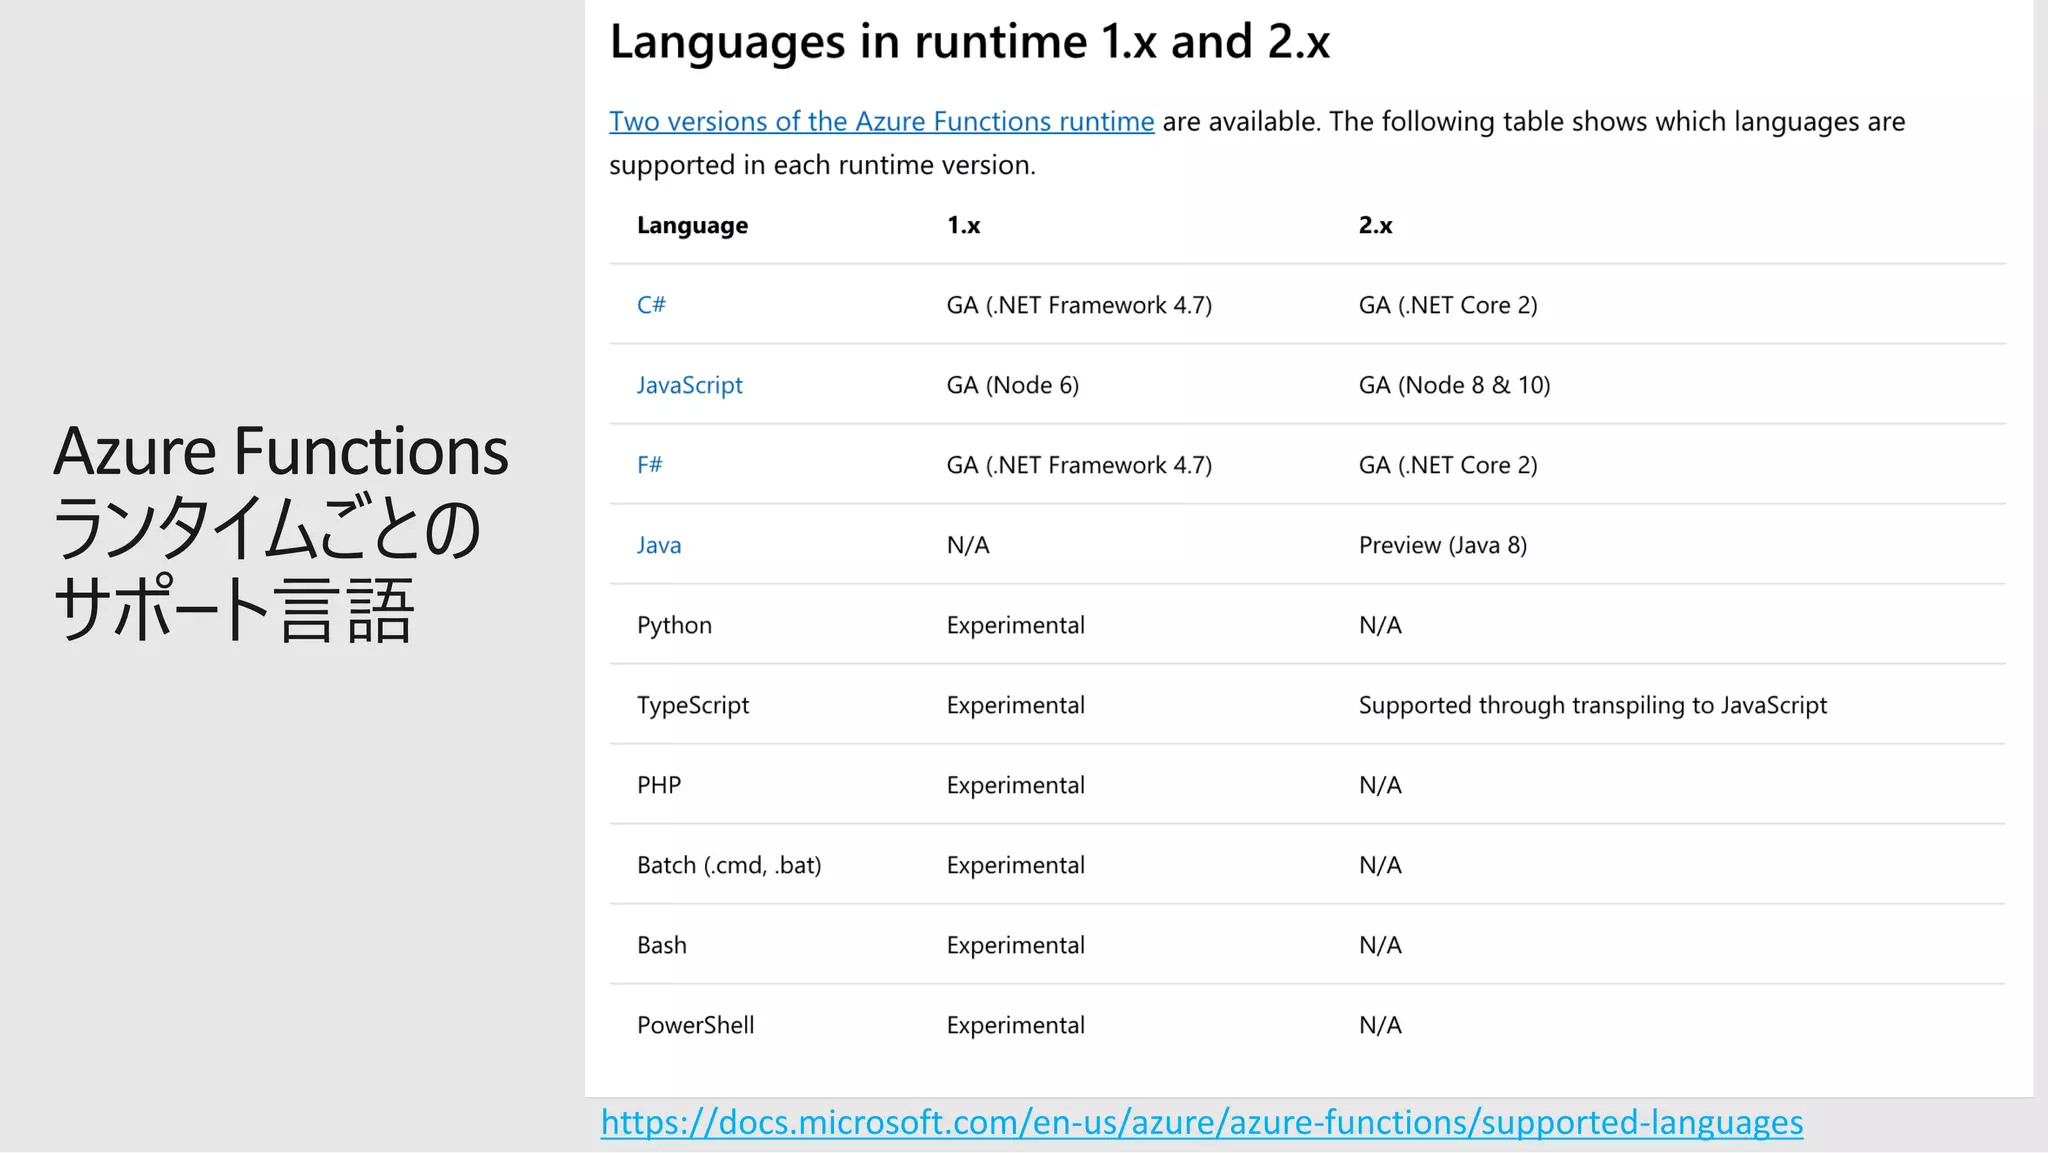Viewport: 2048px width, 1153px height.
Task: Click the 'TypeScript' language cell
Action: (693, 706)
